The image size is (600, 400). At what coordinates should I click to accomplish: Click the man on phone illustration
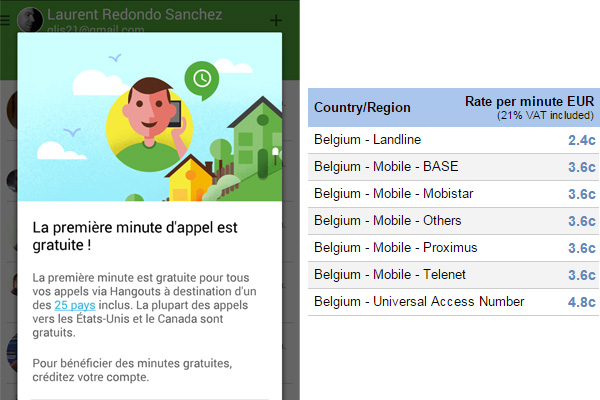pyautogui.click(x=149, y=124)
